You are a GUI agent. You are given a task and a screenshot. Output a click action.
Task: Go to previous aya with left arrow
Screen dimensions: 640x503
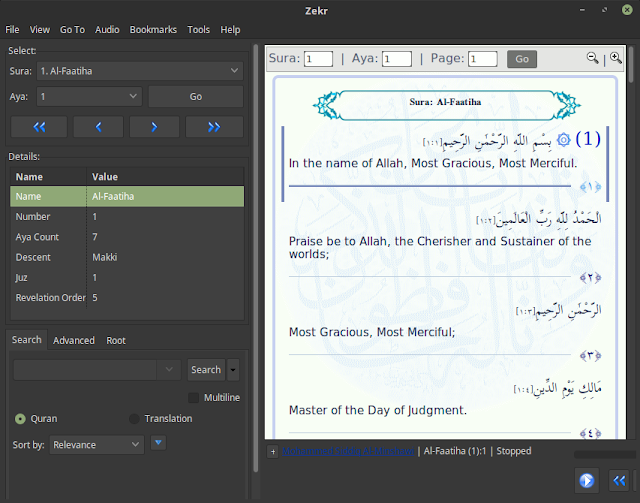point(98,127)
